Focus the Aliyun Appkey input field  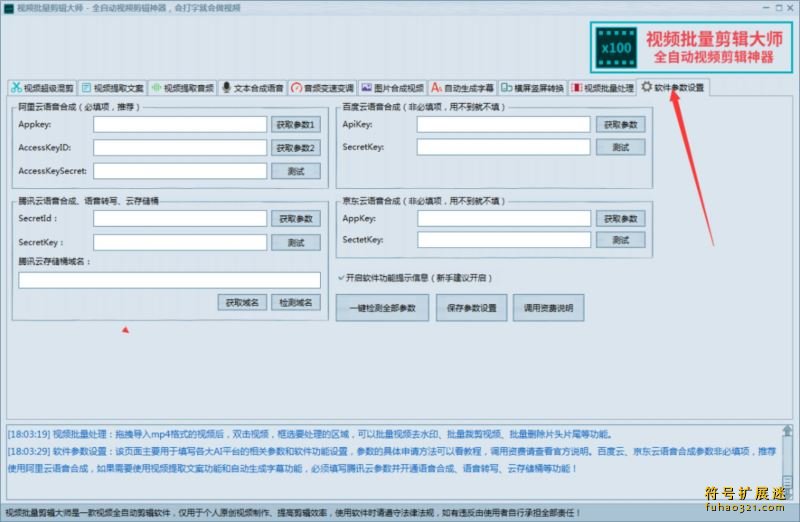coord(180,125)
